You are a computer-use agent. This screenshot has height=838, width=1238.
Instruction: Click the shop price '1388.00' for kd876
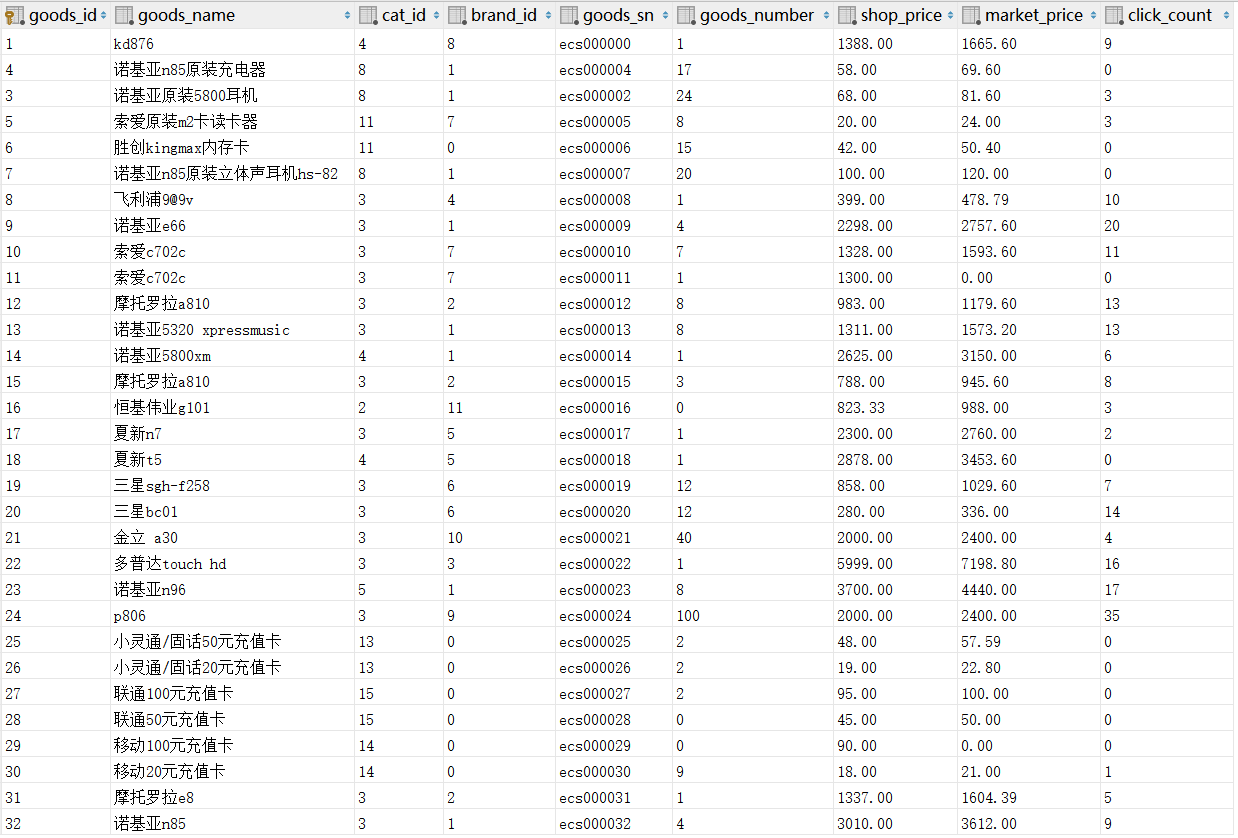(x=865, y=44)
